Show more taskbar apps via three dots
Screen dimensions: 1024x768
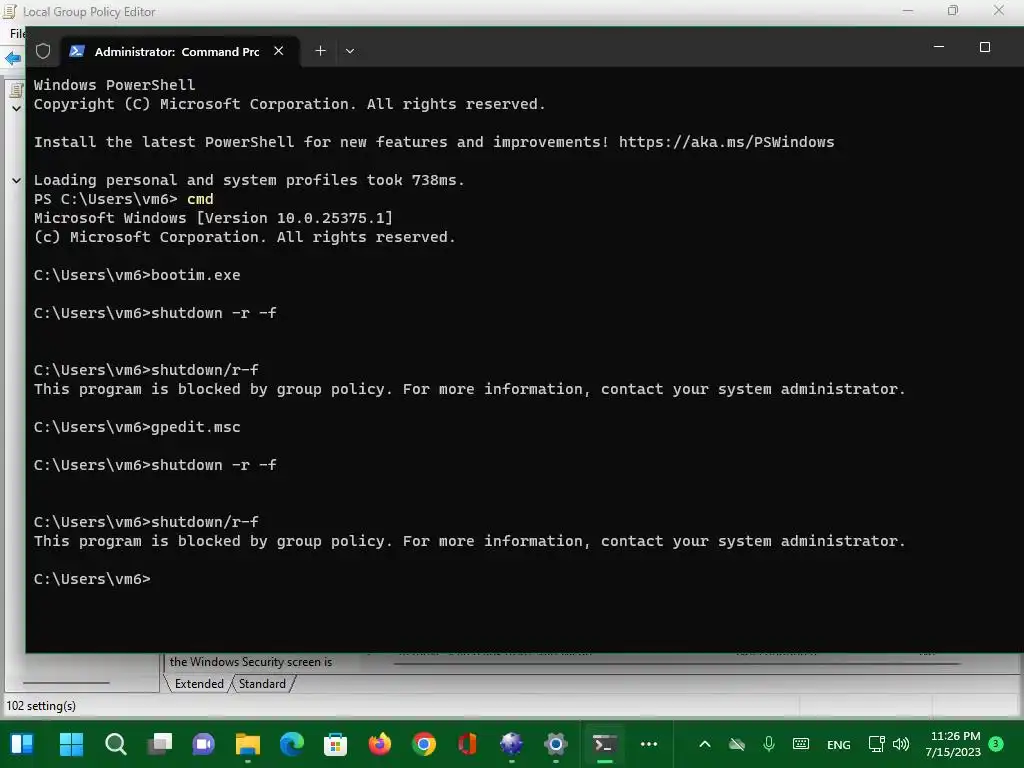(648, 744)
